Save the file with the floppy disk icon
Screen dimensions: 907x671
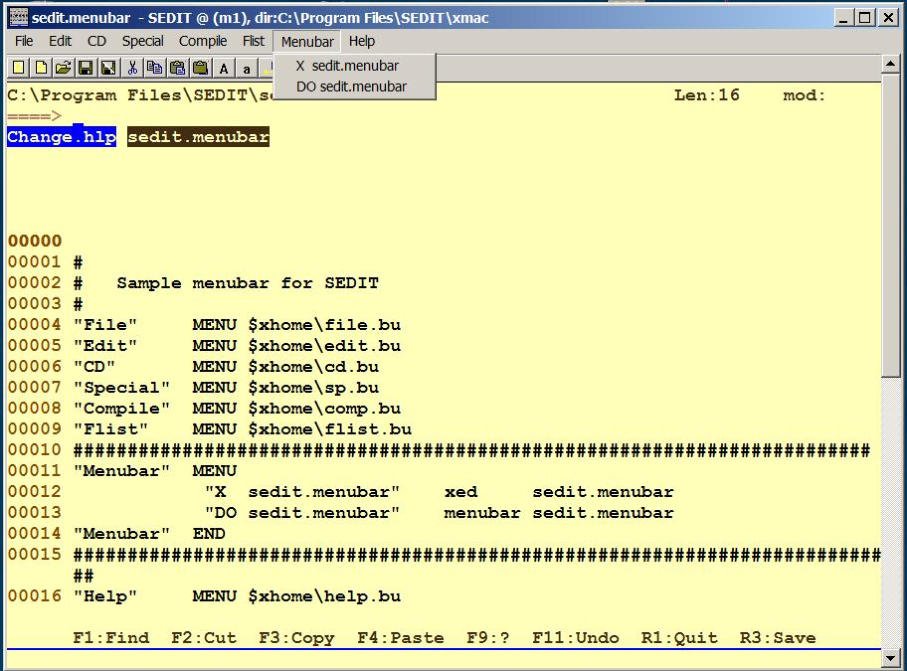[x=86, y=68]
